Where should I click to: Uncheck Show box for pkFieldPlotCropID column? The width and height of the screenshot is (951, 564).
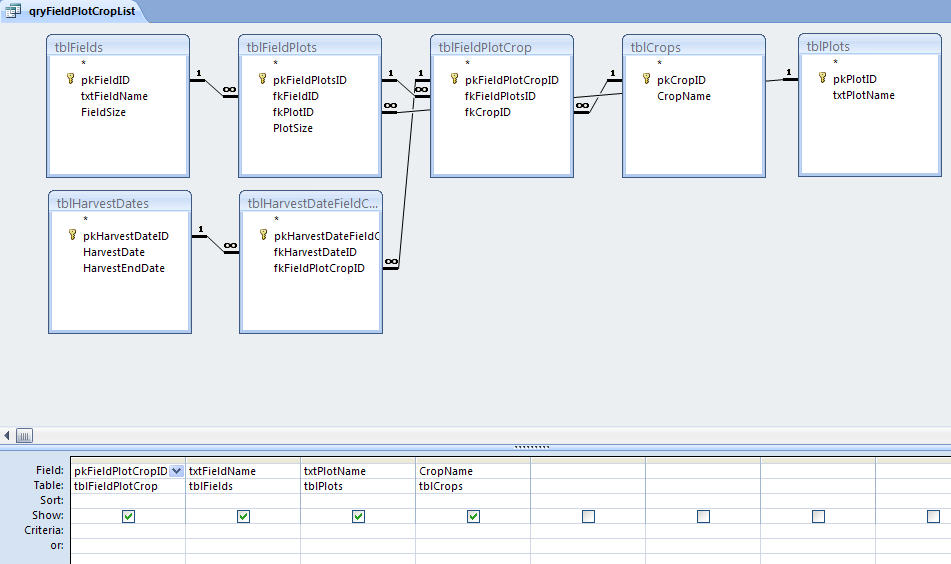(128, 516)
